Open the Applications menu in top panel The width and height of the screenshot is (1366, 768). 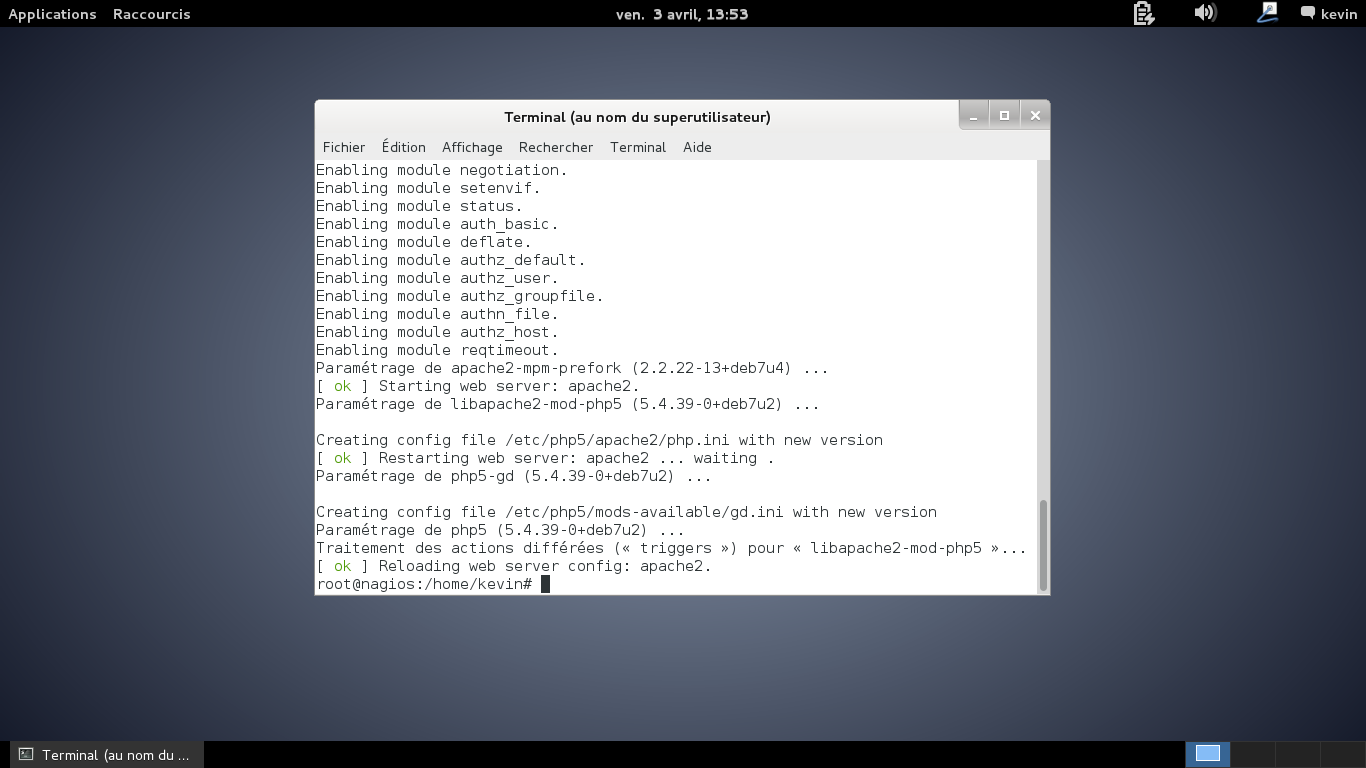[52, 14]
